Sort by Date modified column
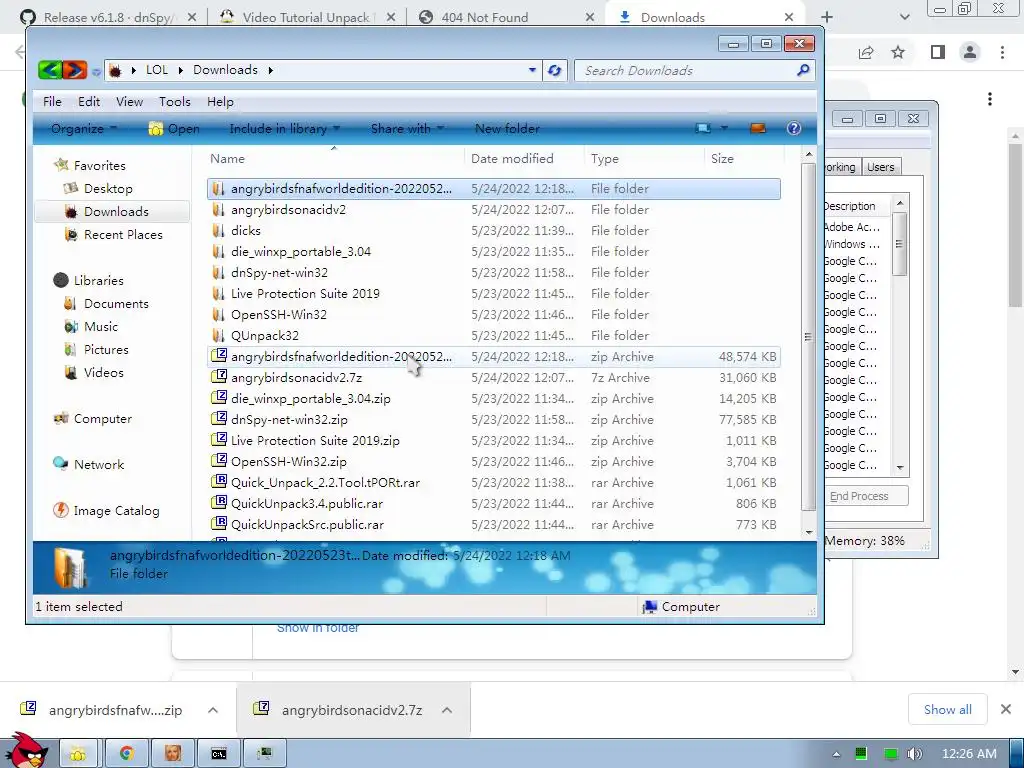This screenshot has height=768, width=1024. 512,159
